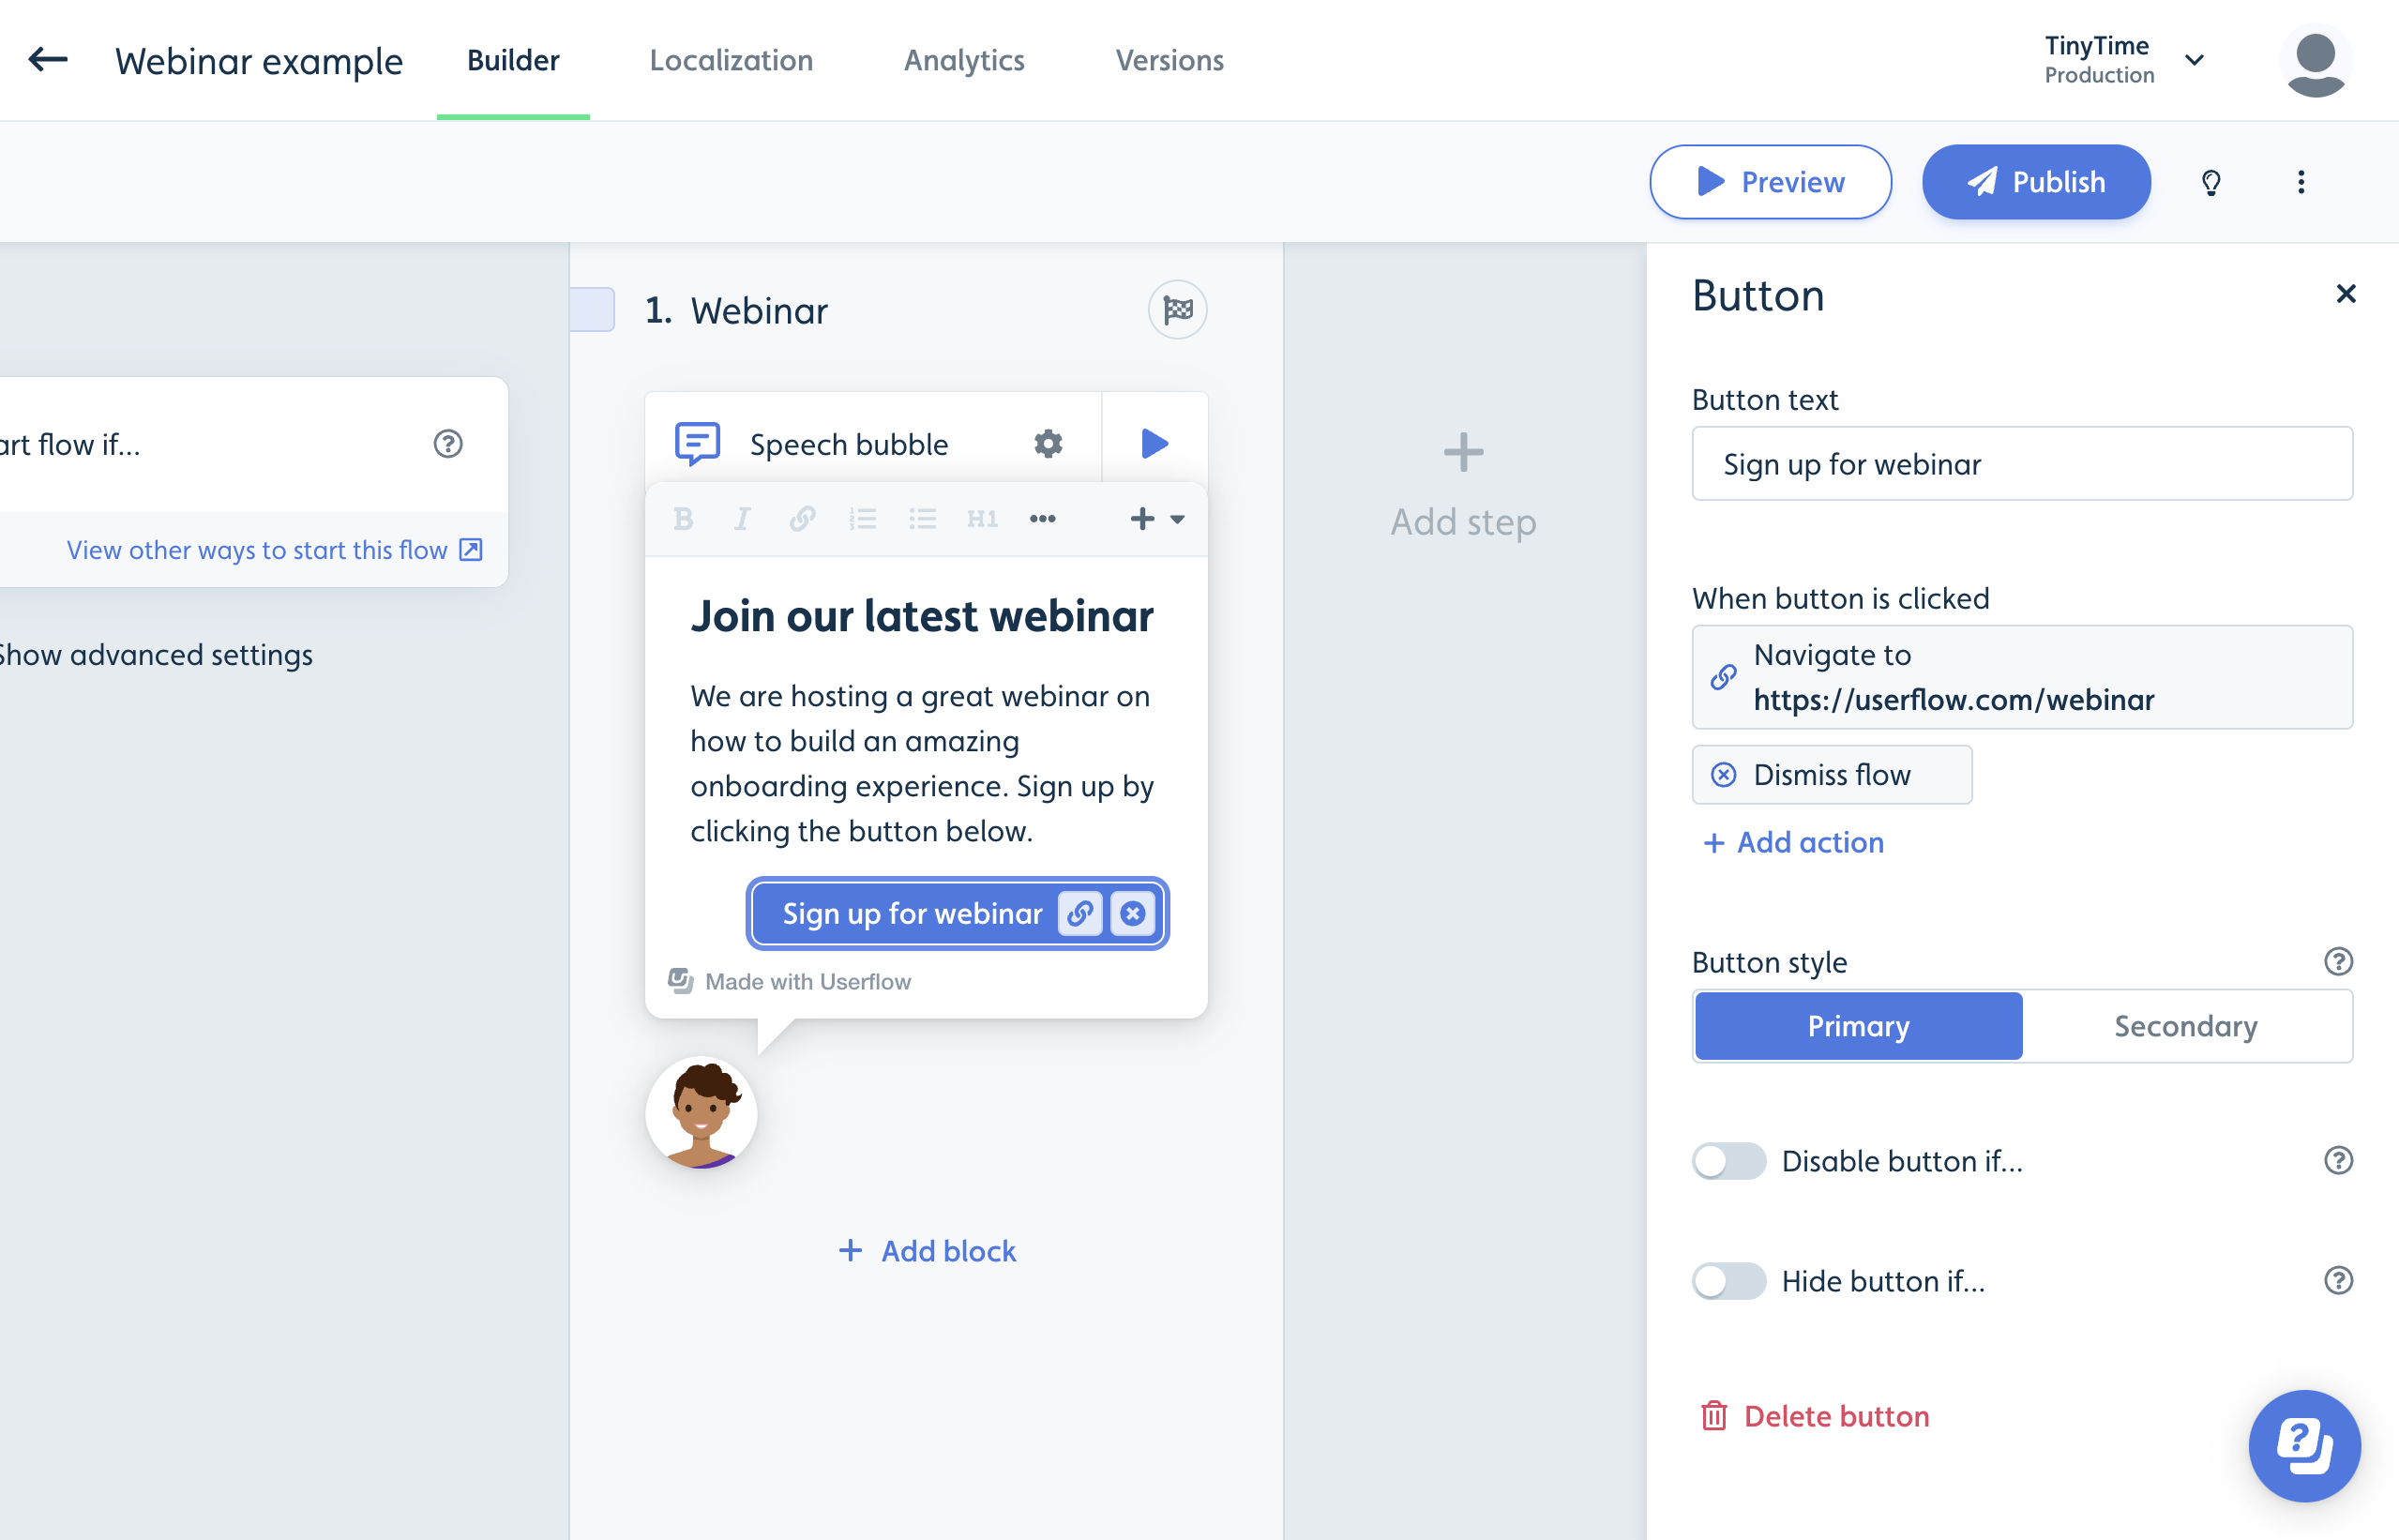Switch to the Localization tab
2399x1540 pixels.
point(731,59)
